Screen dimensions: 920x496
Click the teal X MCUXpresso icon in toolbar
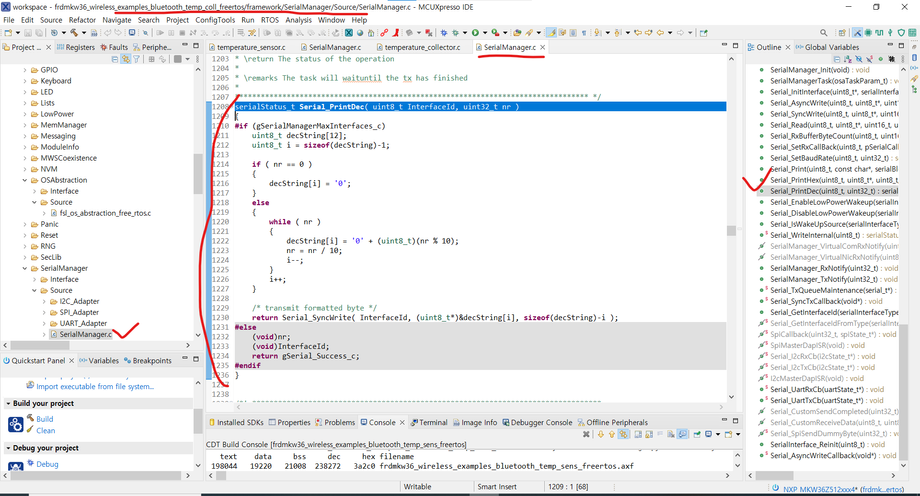[x=349, y=32]
